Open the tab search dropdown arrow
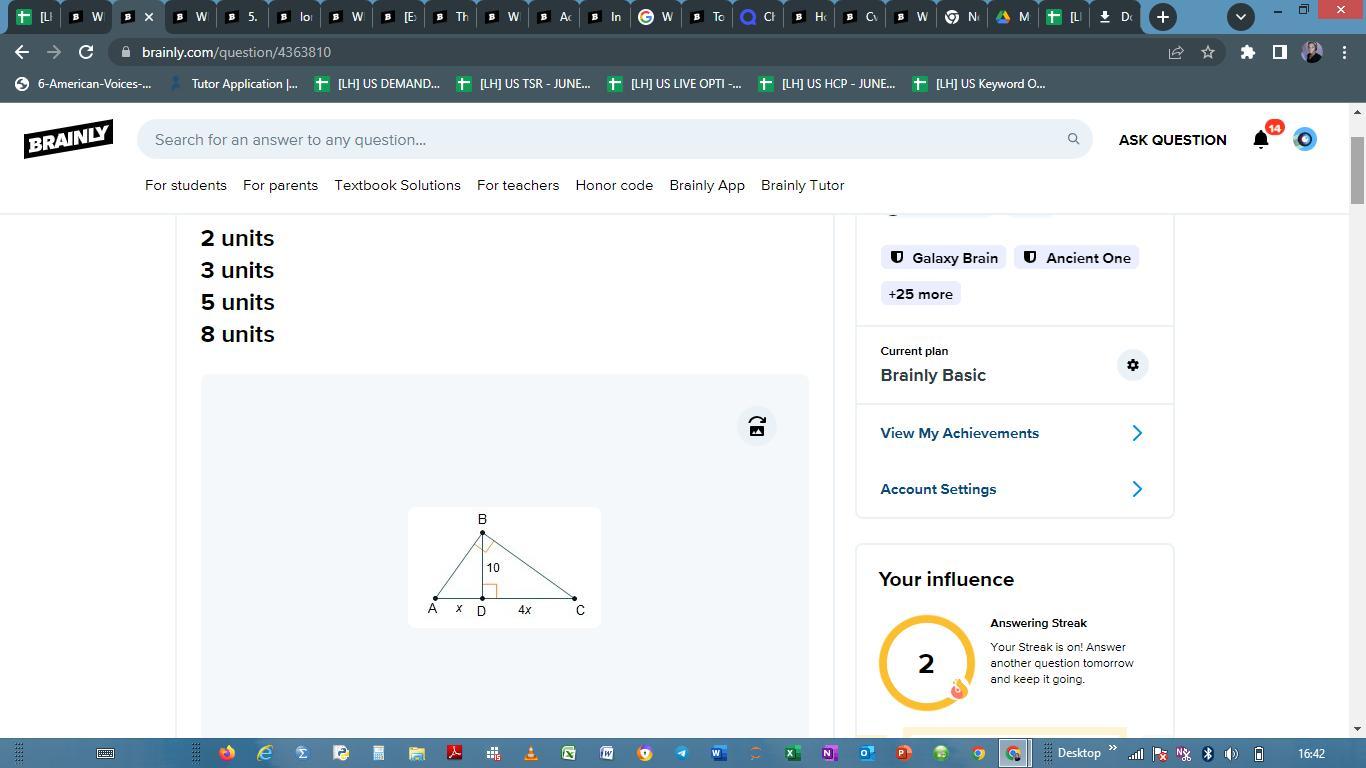The width and height of the screenshot is (1366, 768). tap(1240, 17)
